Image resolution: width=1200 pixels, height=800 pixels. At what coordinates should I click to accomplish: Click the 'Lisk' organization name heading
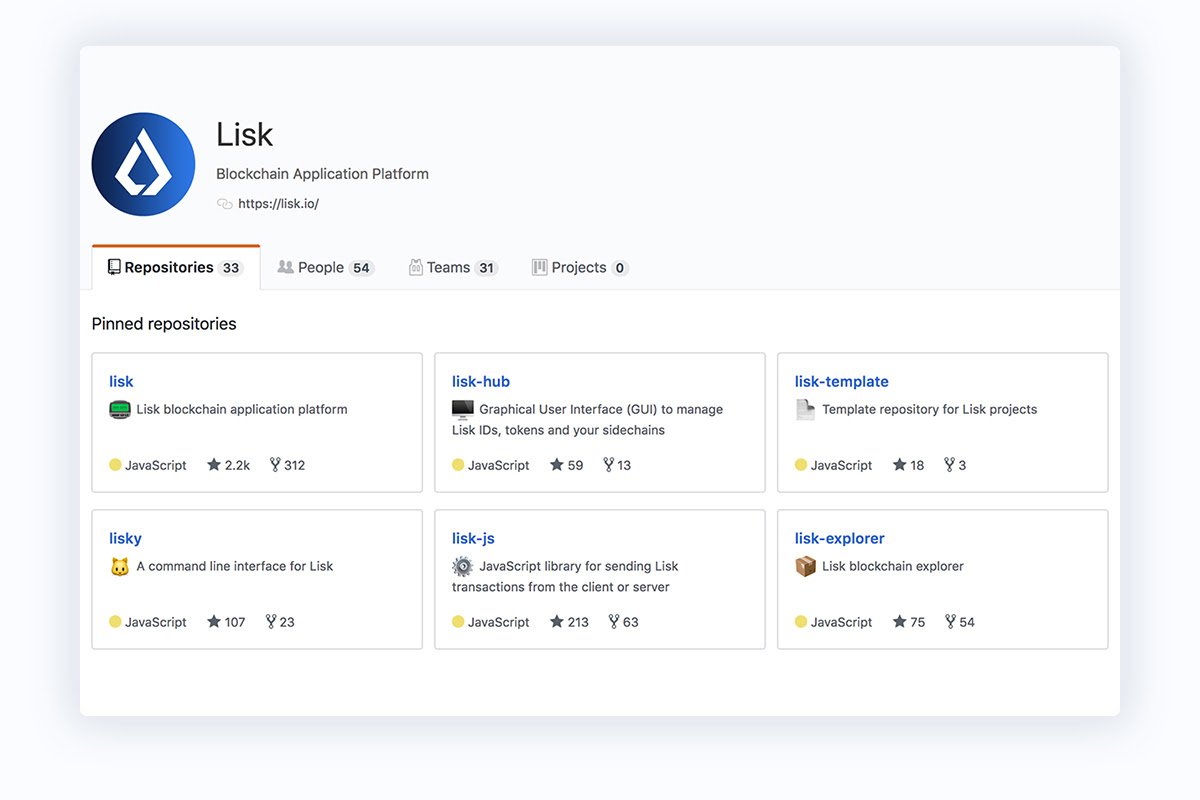click(245, 135)
